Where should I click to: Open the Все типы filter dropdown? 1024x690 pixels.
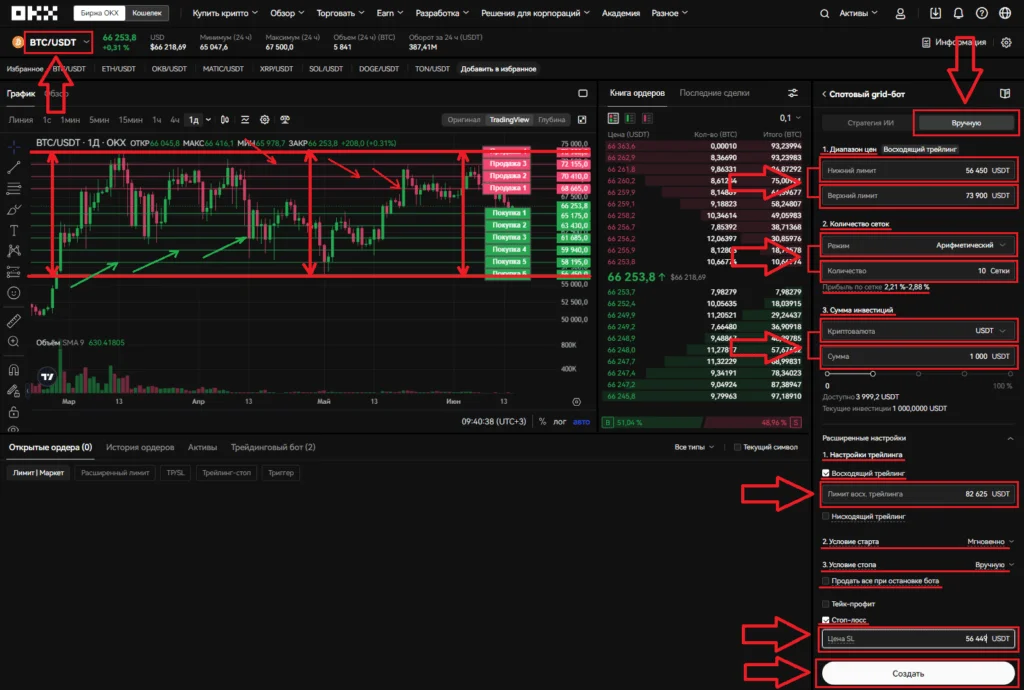(x=694, y=447)
